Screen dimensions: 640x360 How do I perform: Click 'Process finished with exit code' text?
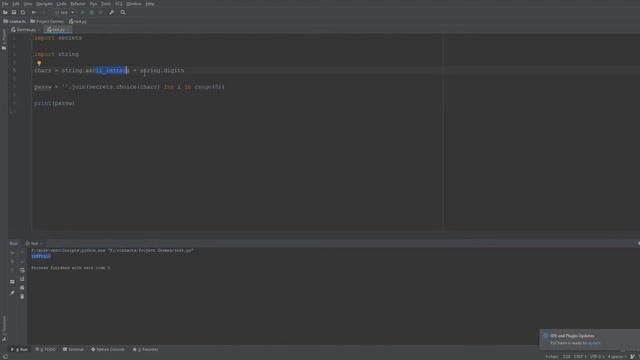coord(71,268)
